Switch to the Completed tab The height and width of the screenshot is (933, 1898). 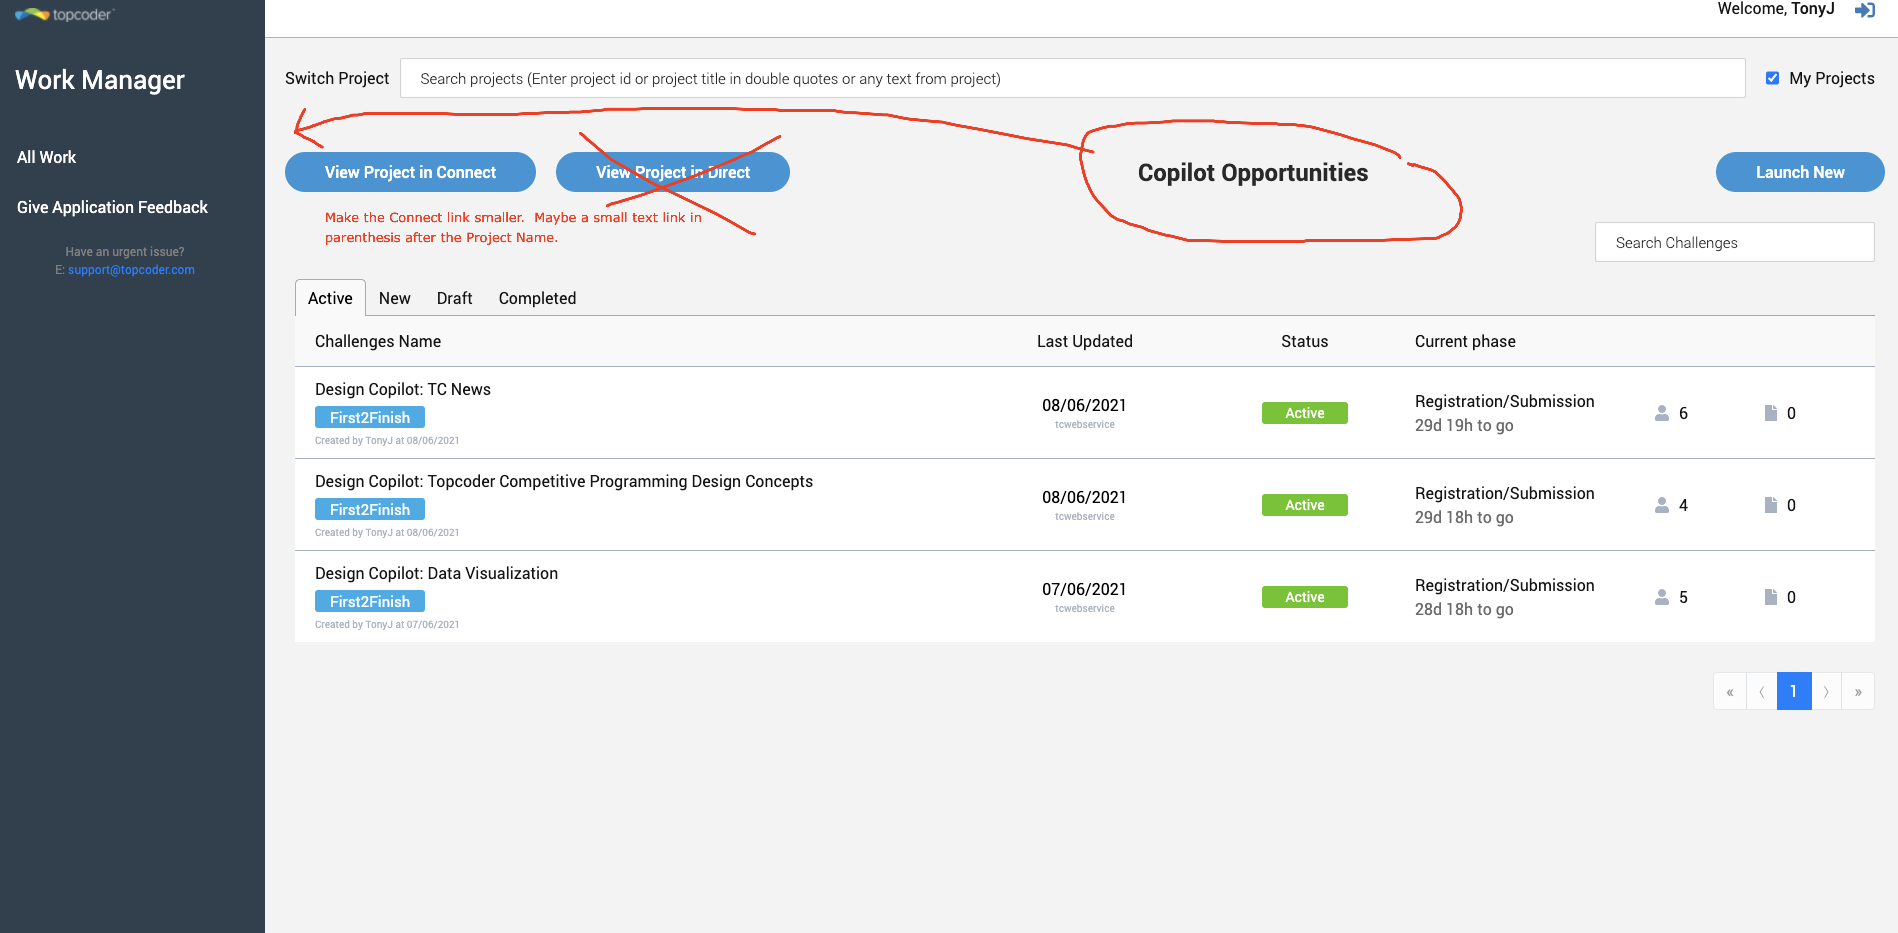(537, 298)
